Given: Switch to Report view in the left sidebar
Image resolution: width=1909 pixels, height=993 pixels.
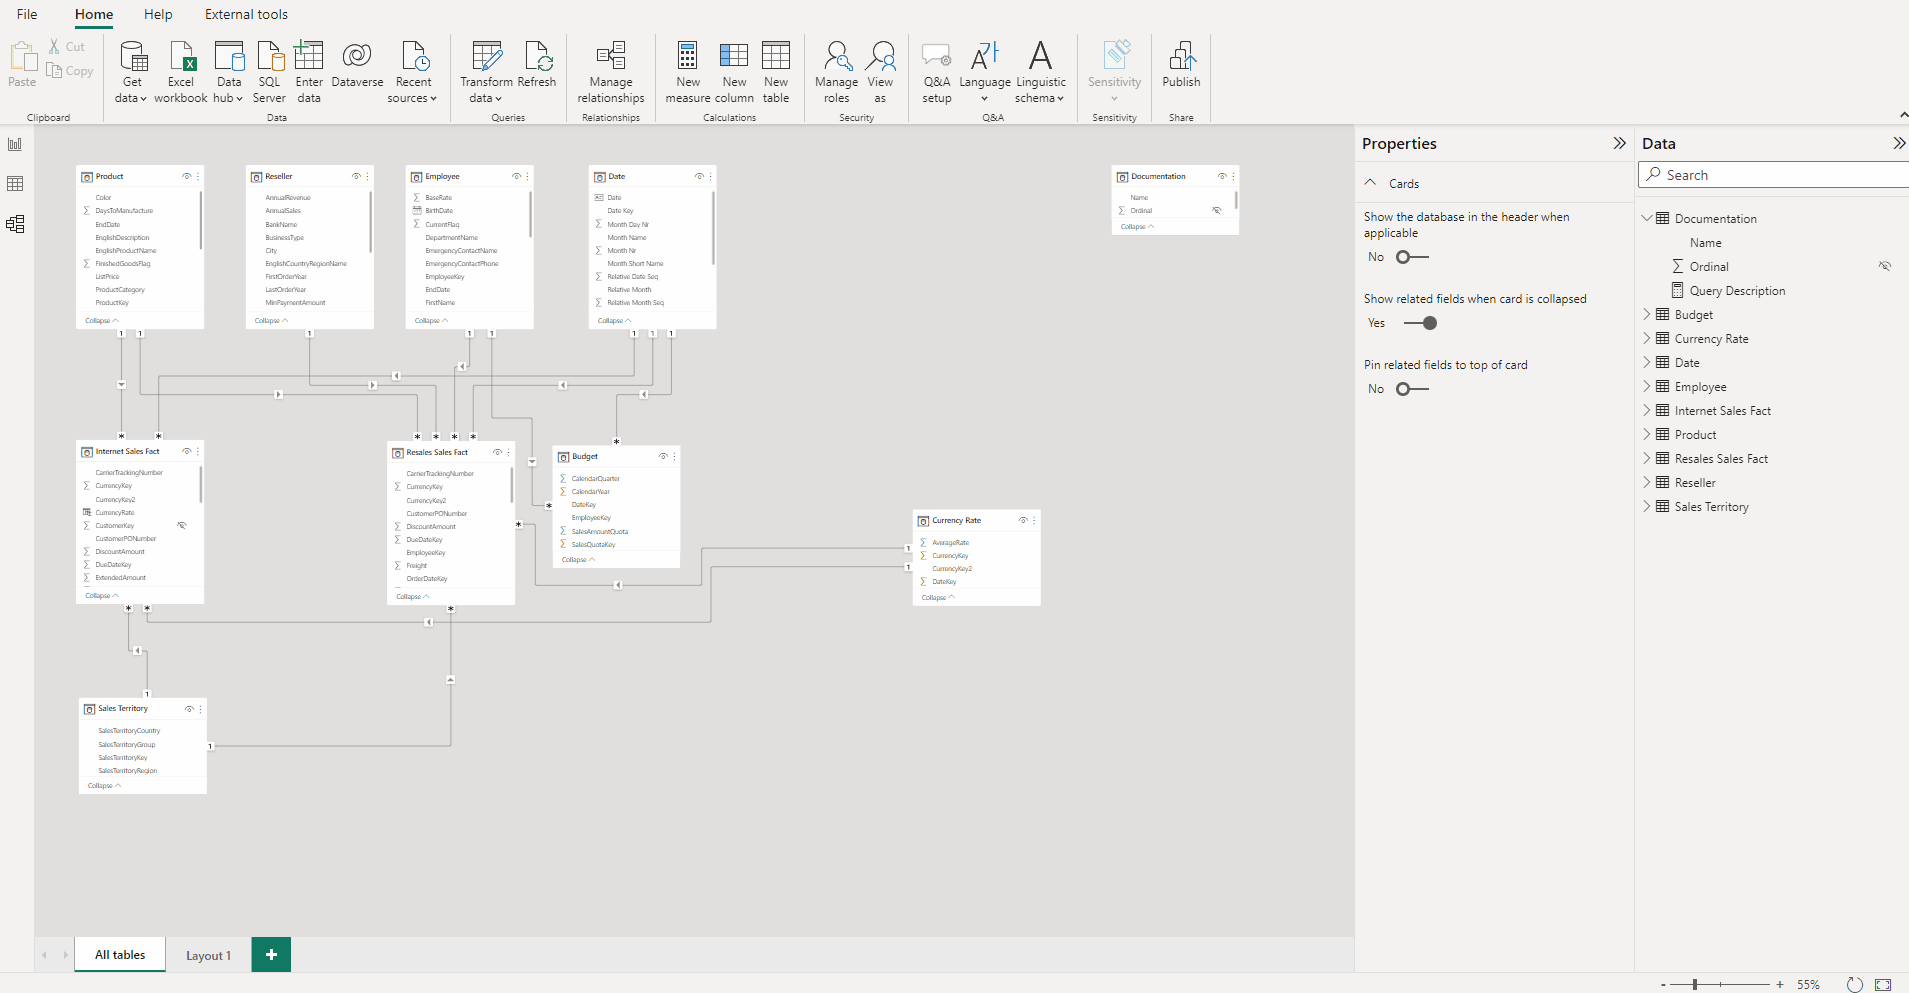Looking at the screenshot, I should (15, 144).
